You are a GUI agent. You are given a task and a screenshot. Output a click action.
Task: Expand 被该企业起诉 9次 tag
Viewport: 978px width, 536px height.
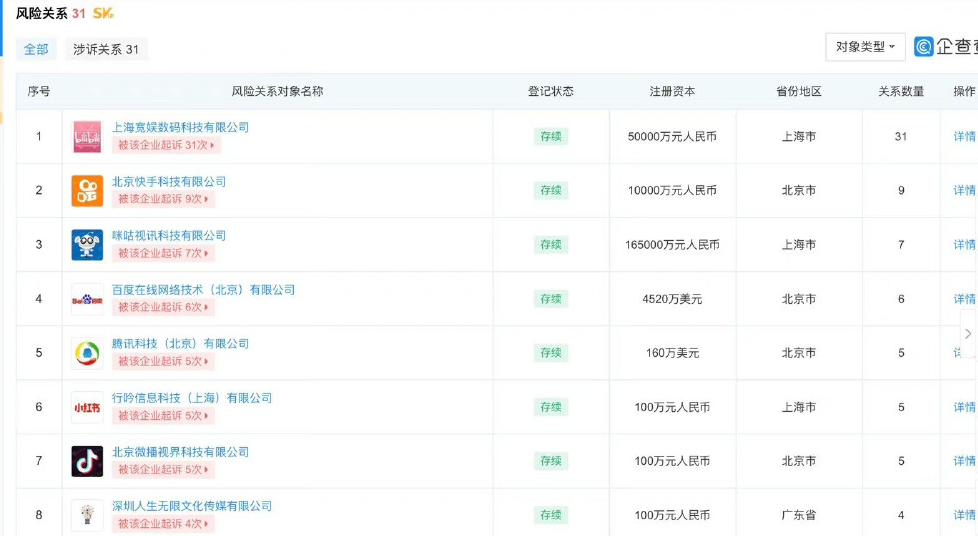click(x=163, y=199)
